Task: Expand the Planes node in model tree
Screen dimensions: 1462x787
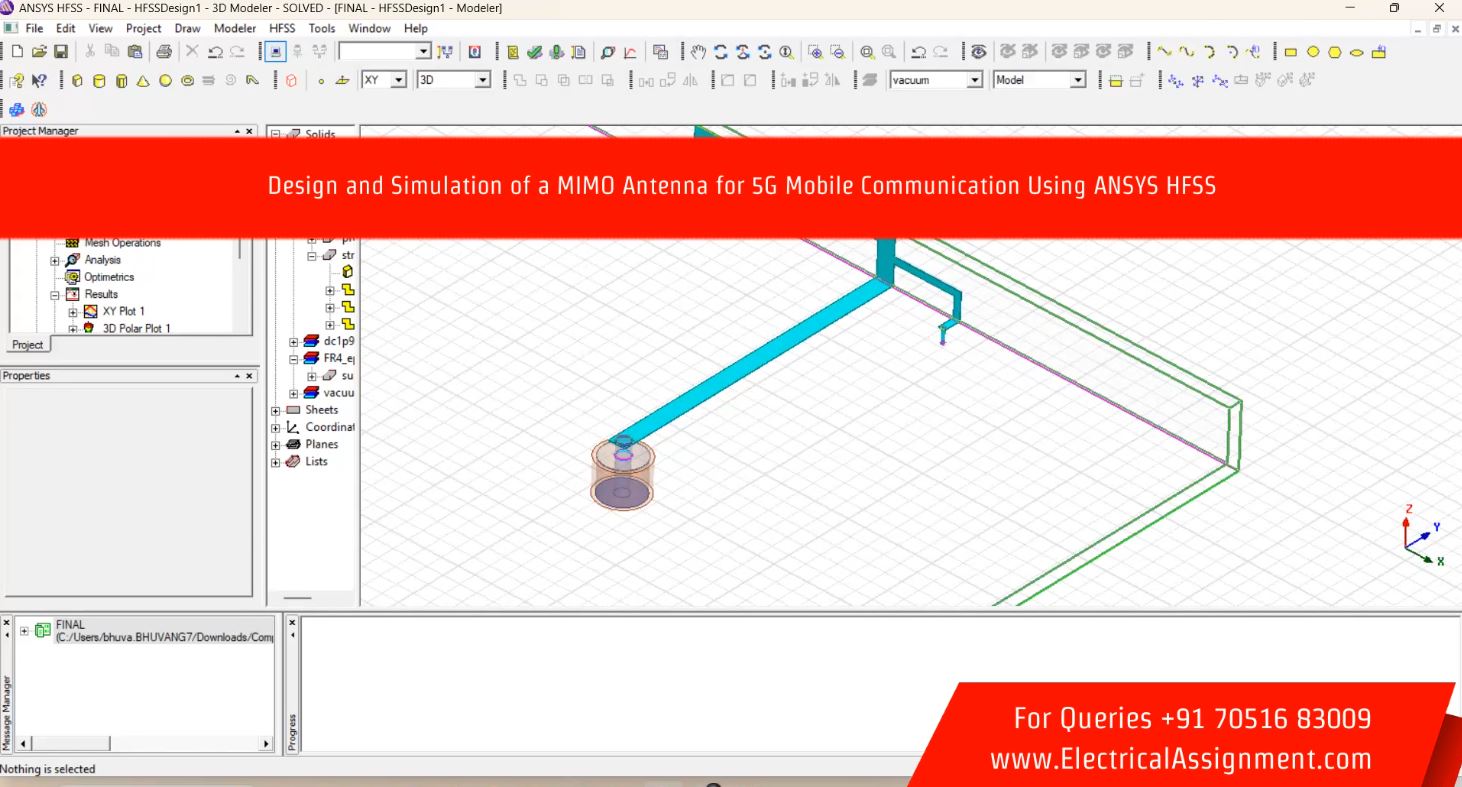Action: click(x=276, y=444)
